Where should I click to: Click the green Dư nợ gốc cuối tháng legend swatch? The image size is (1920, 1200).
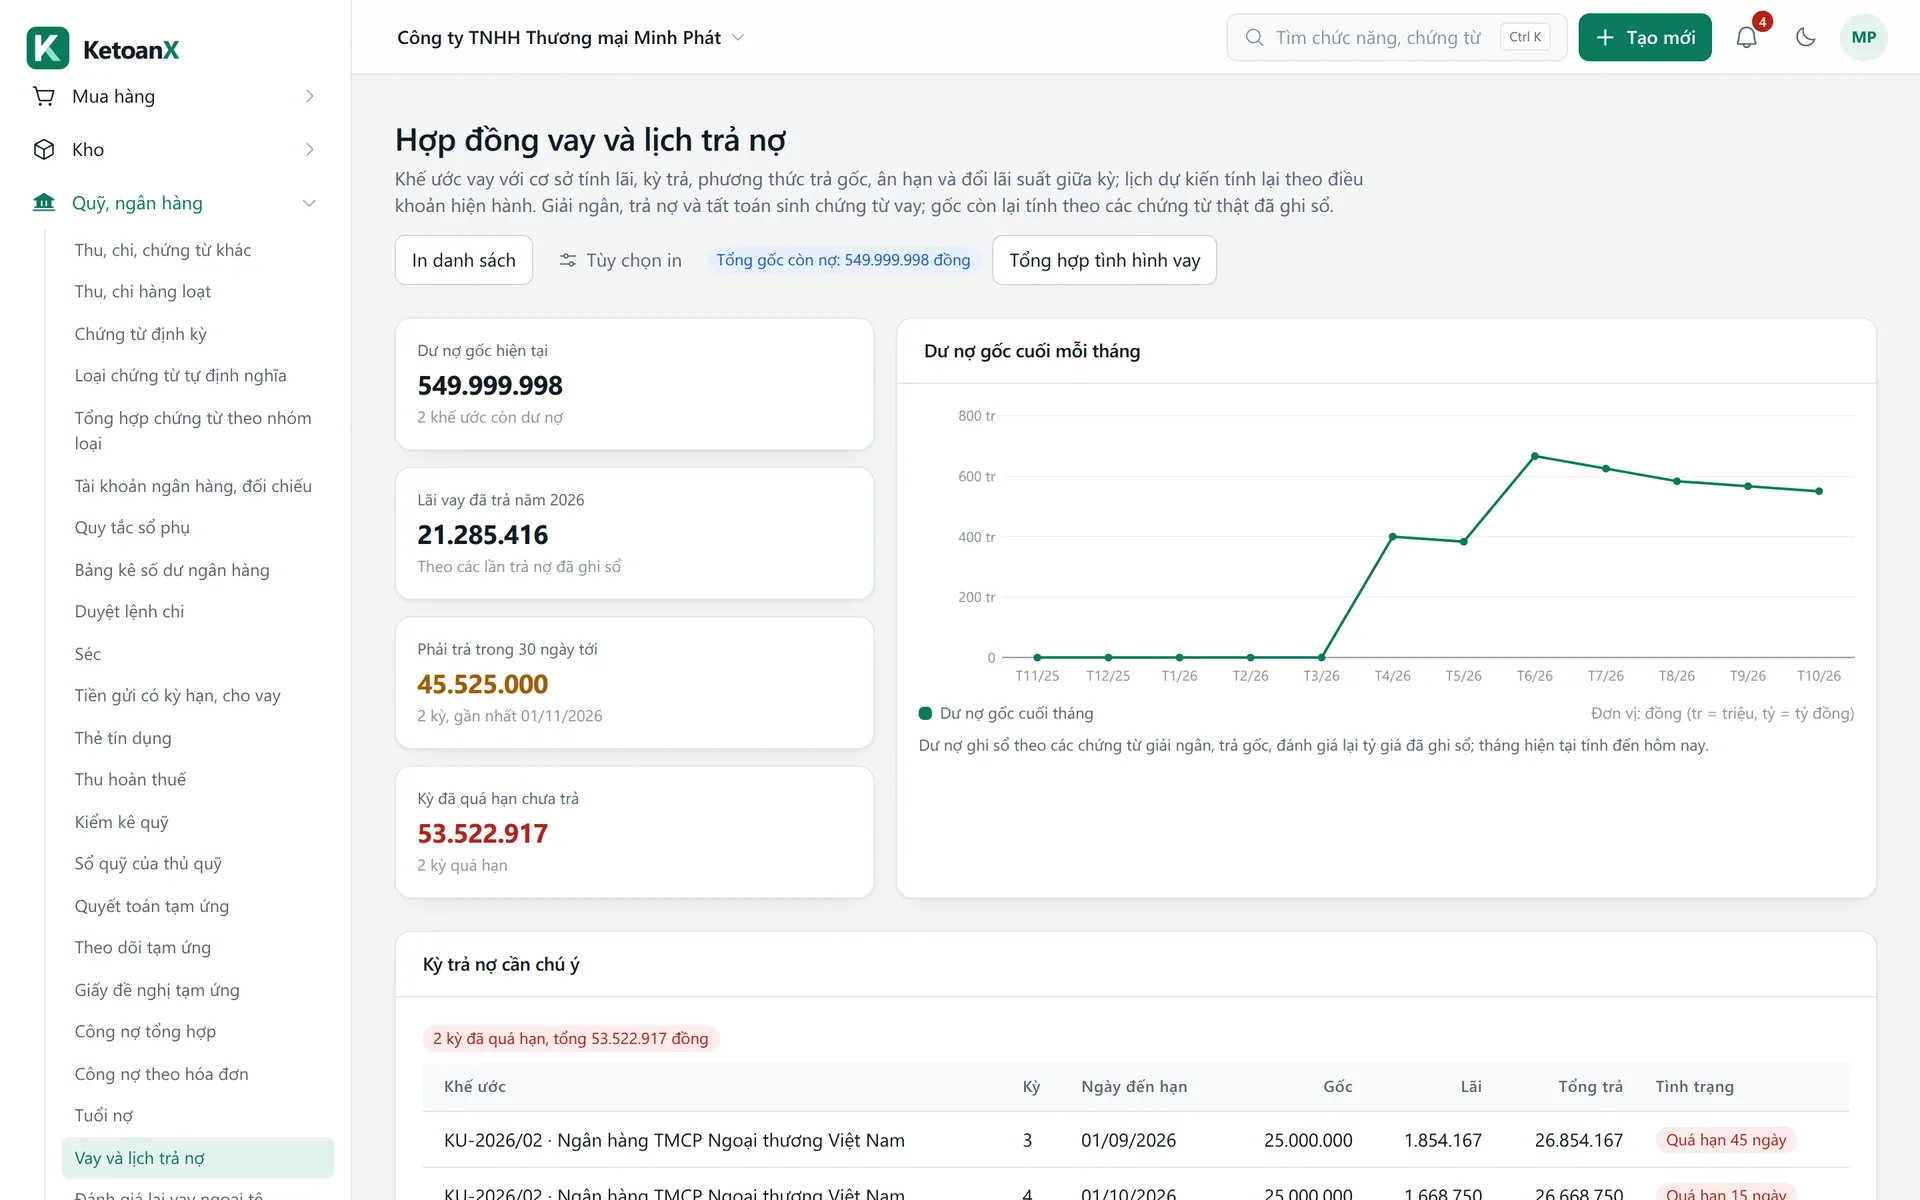click(x=926, y=713)
